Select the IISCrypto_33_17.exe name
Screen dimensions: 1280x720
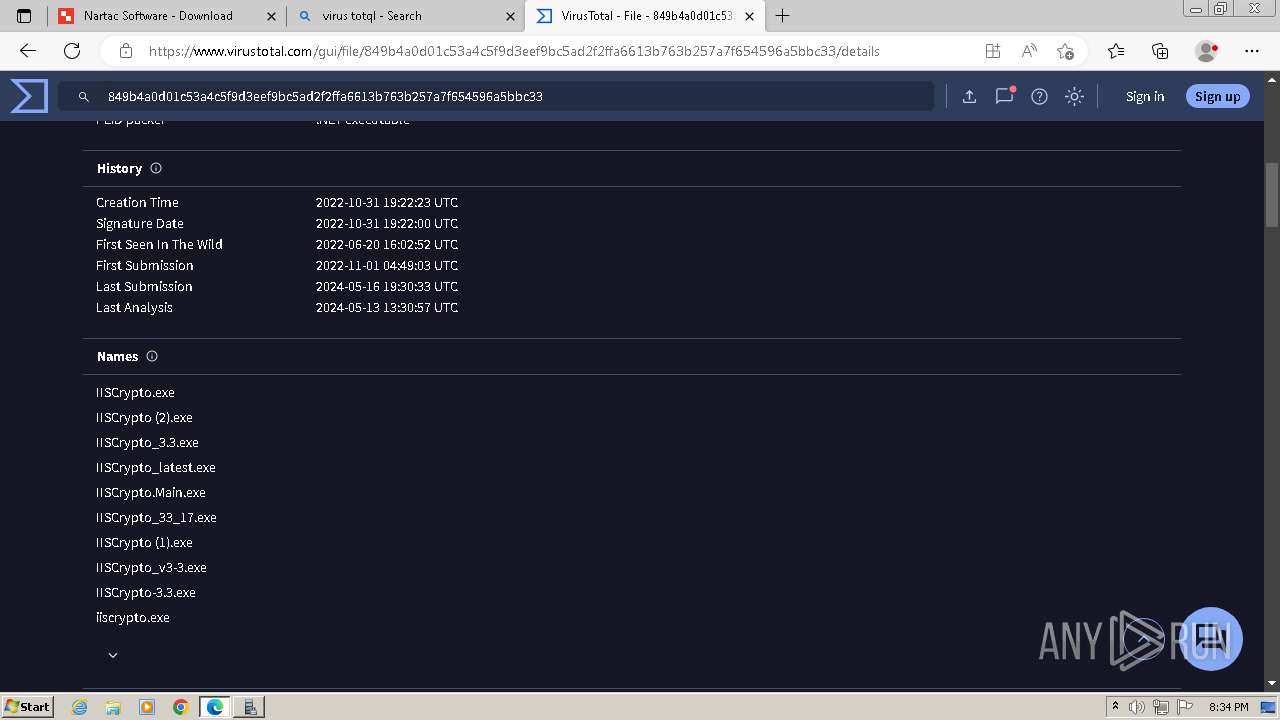[x=156, y=517]
